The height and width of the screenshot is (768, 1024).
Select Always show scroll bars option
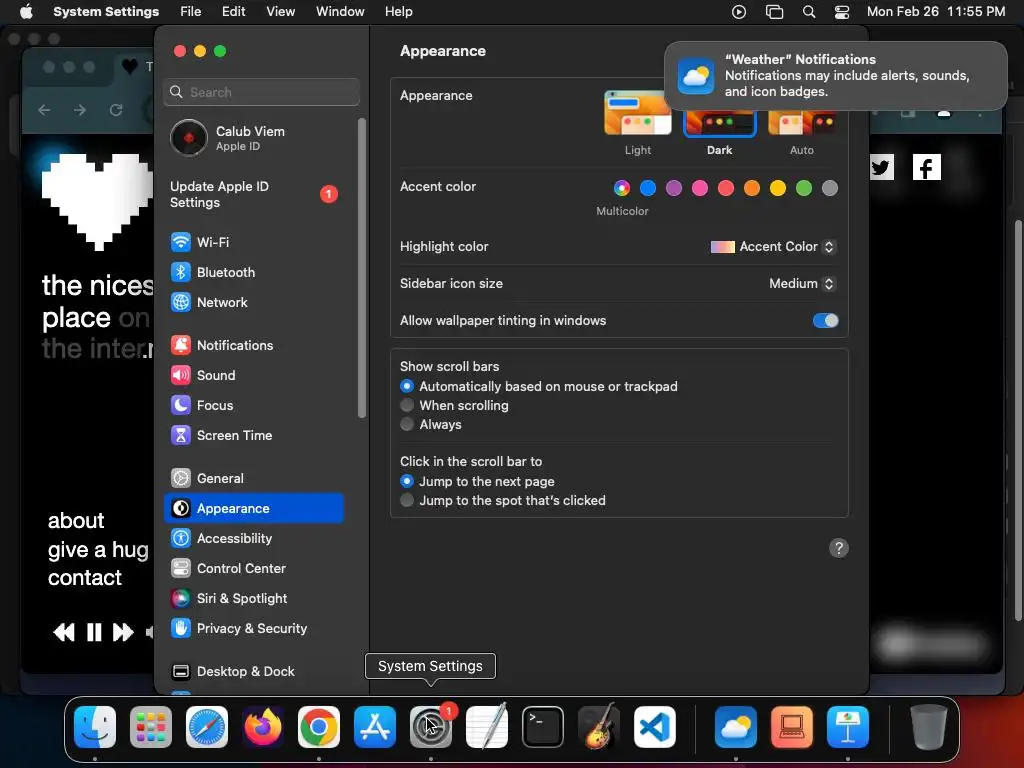click(407, 424)
